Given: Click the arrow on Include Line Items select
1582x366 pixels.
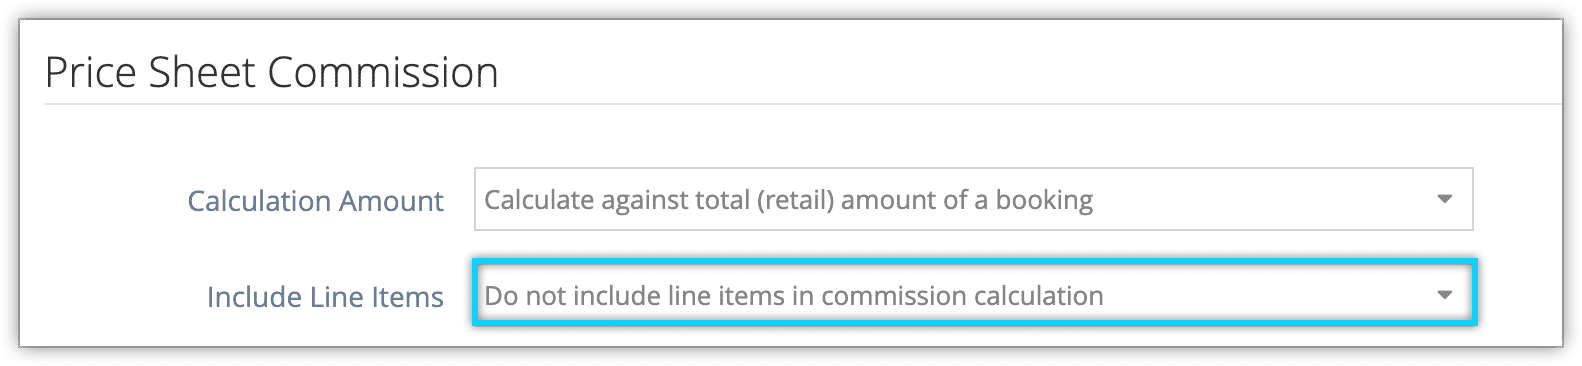Looking at the screenshot, I should (1444, 295).
